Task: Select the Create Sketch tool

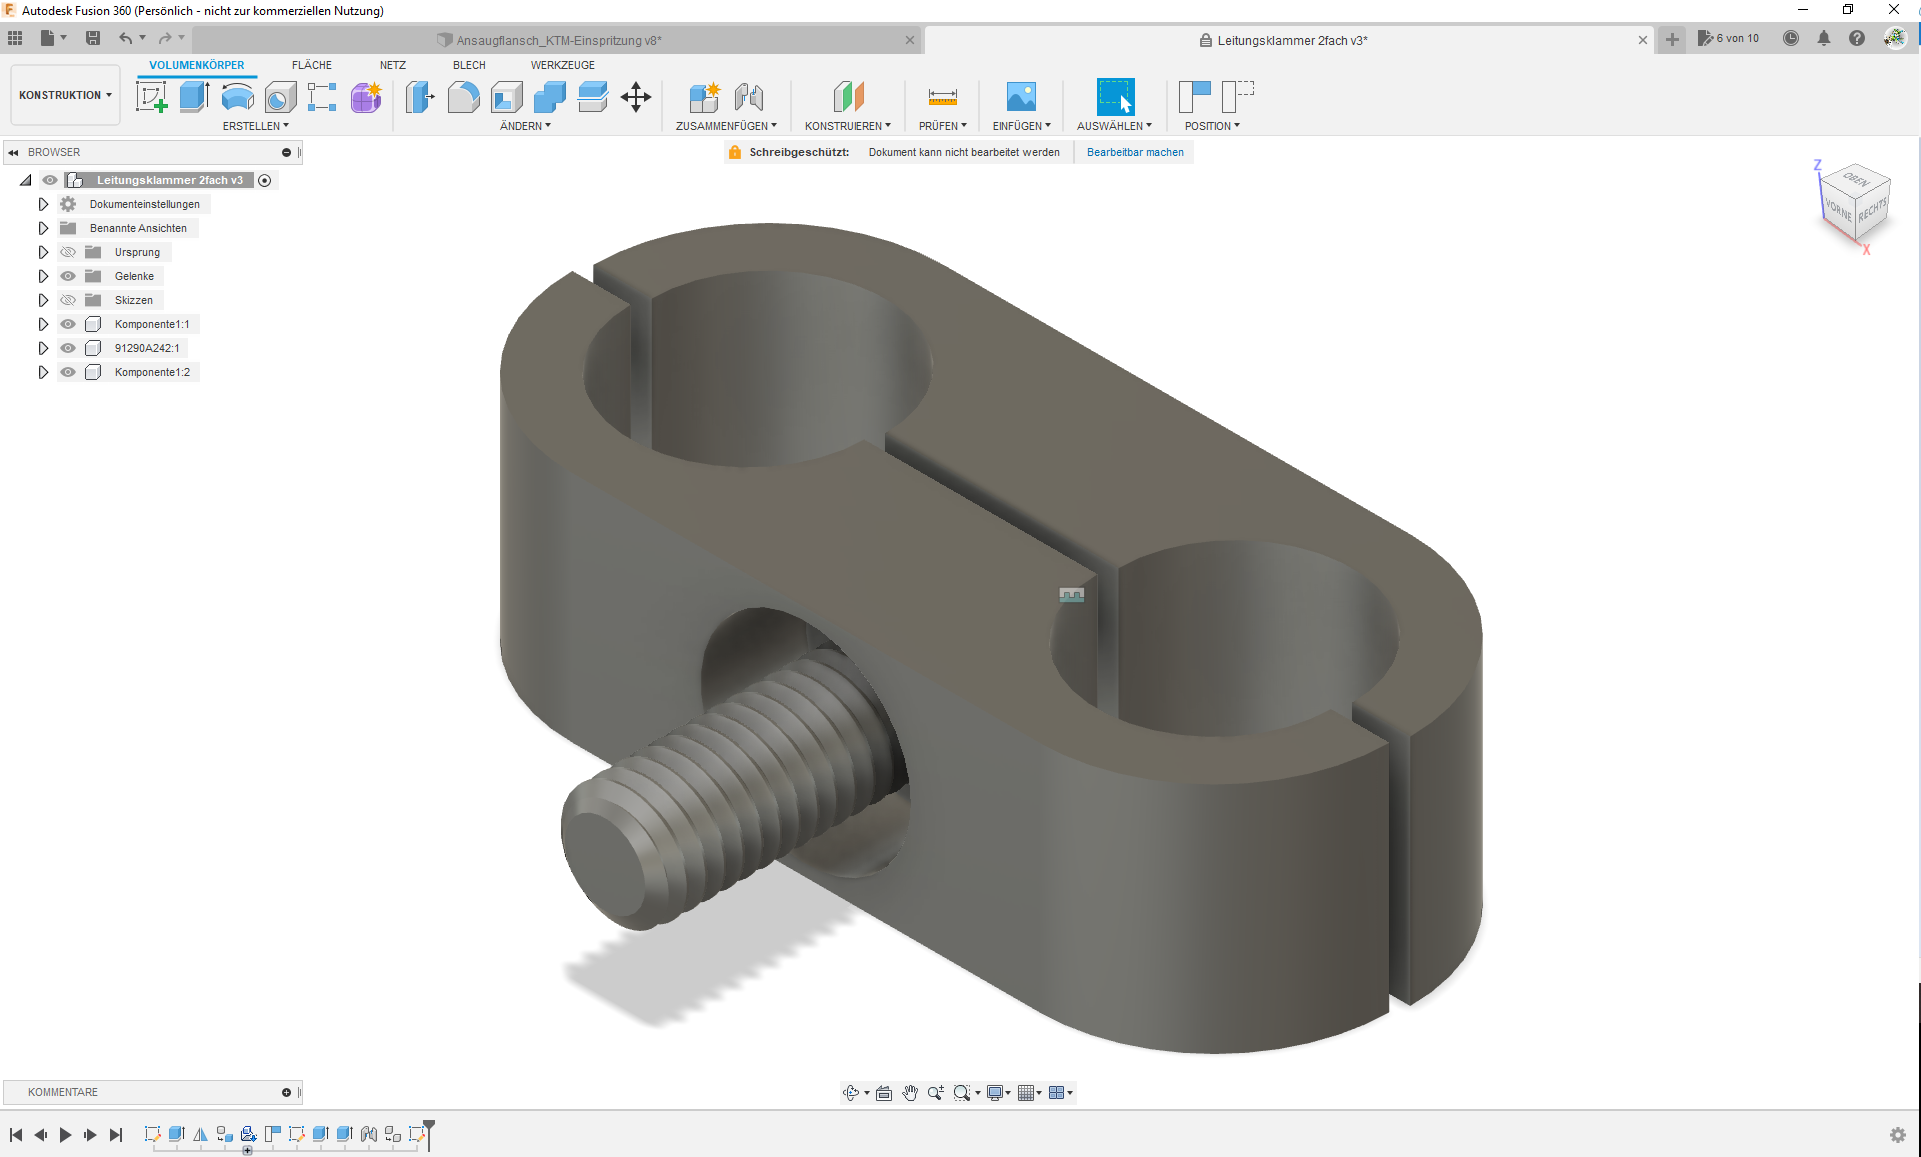Action: [152, 97]
